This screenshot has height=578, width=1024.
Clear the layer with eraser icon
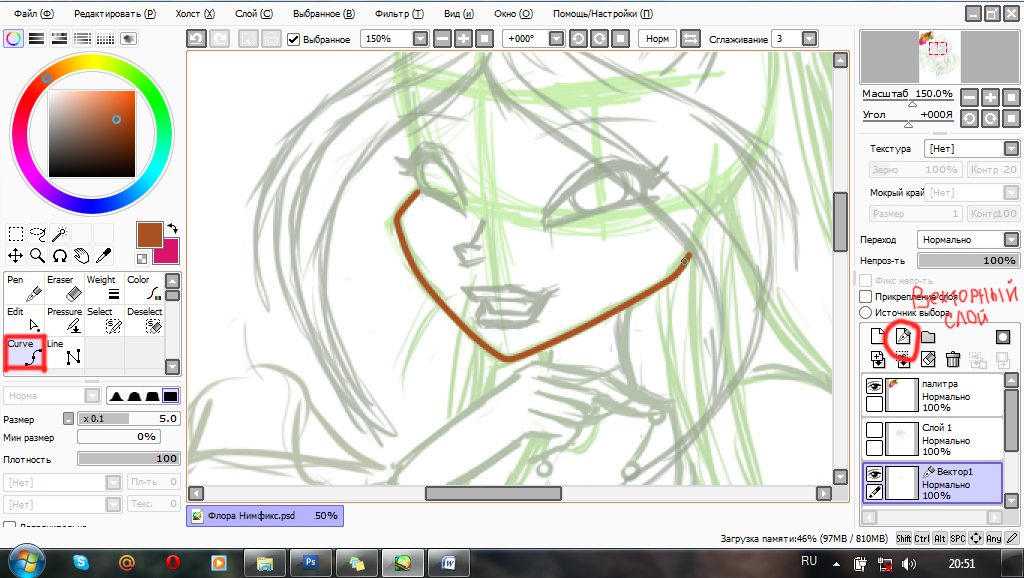[x=928, y=359]
